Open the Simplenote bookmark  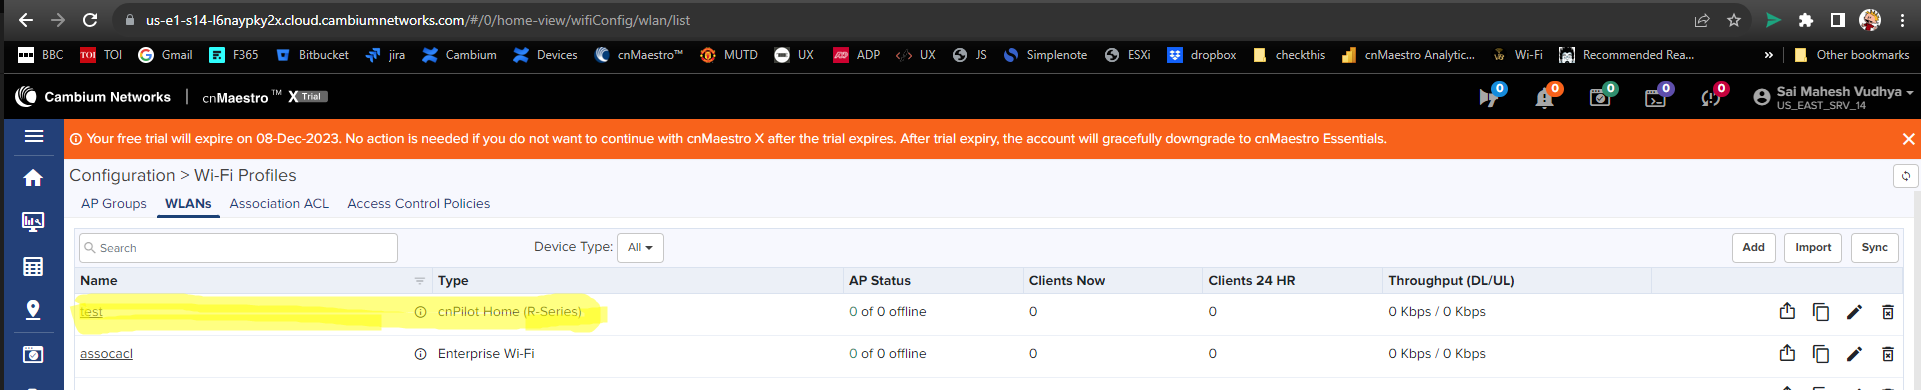pos(1044,55)
